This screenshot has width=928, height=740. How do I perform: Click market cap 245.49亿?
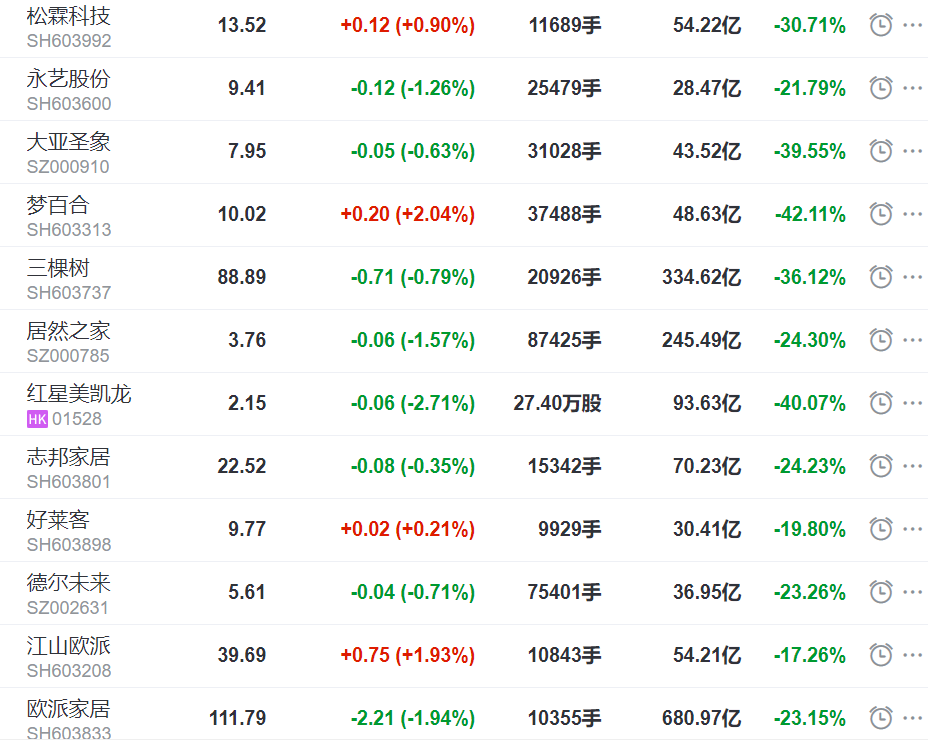pyautogui.click(x=701, y=340)
